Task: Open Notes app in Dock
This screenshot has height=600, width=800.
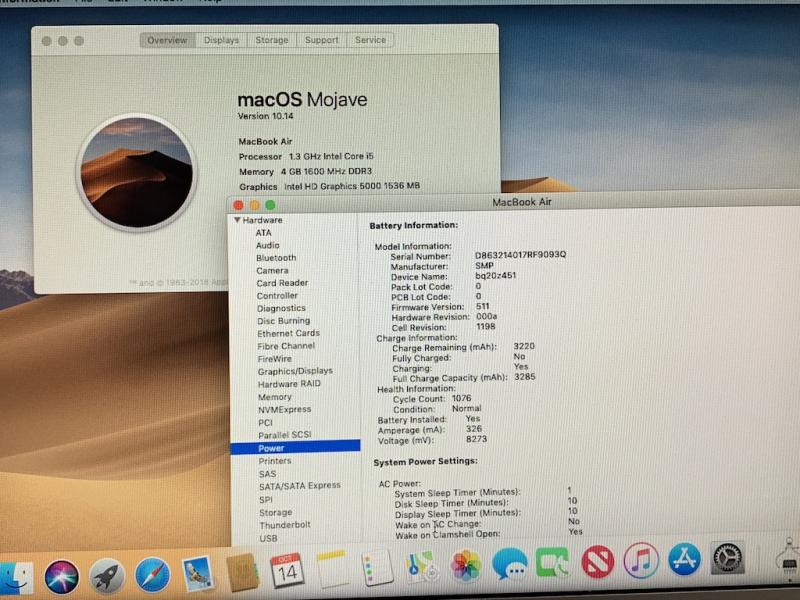Action: pyautogui.click(x=332, y=568)
